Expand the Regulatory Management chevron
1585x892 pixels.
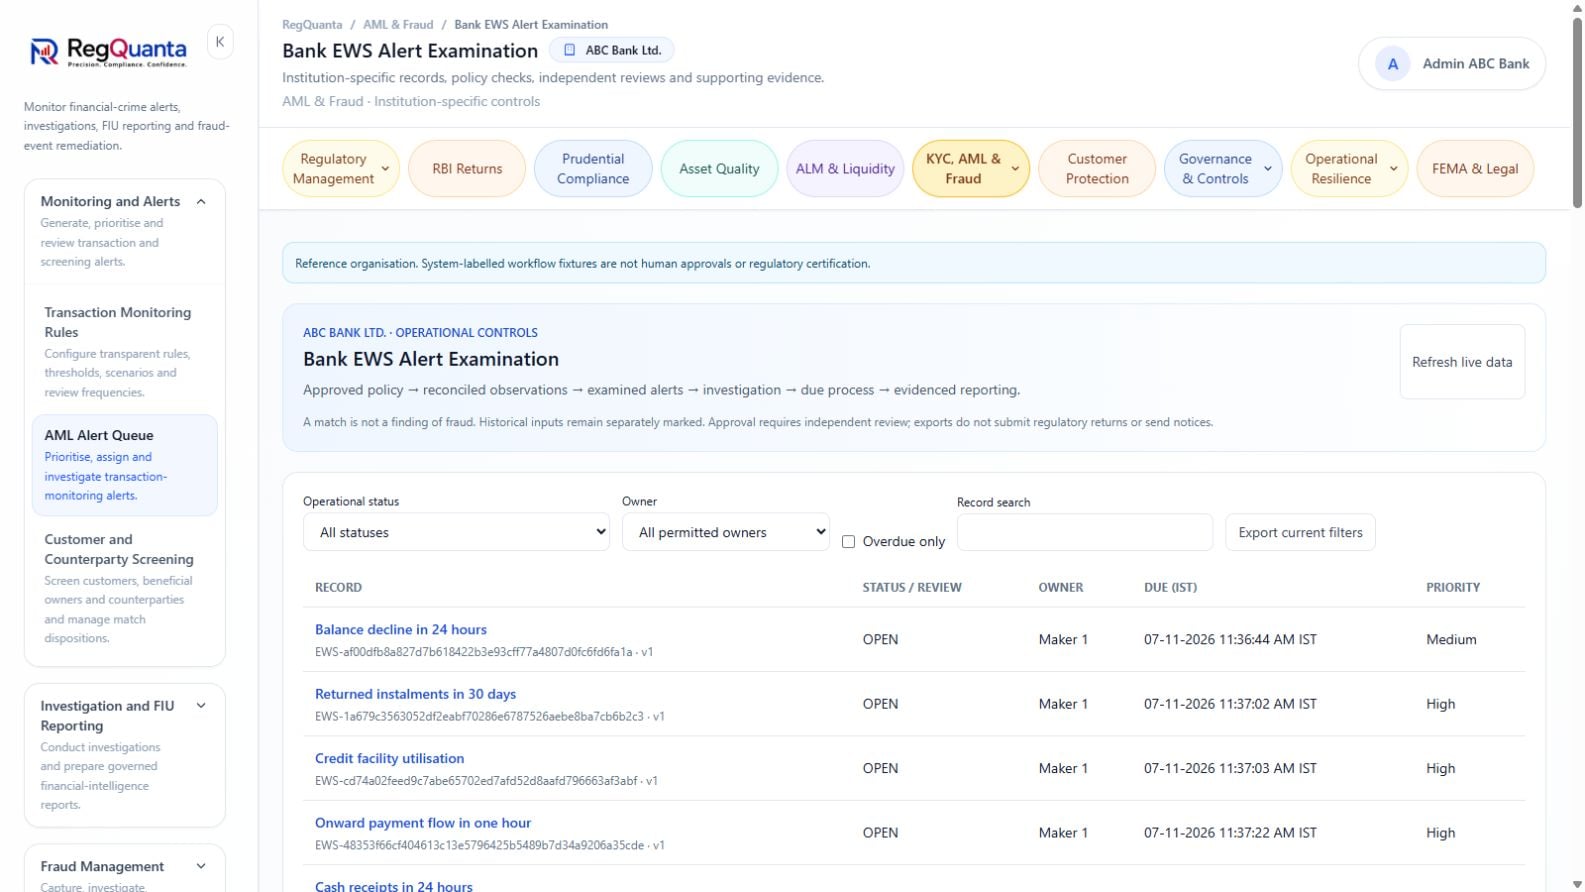tap(386, 169)
